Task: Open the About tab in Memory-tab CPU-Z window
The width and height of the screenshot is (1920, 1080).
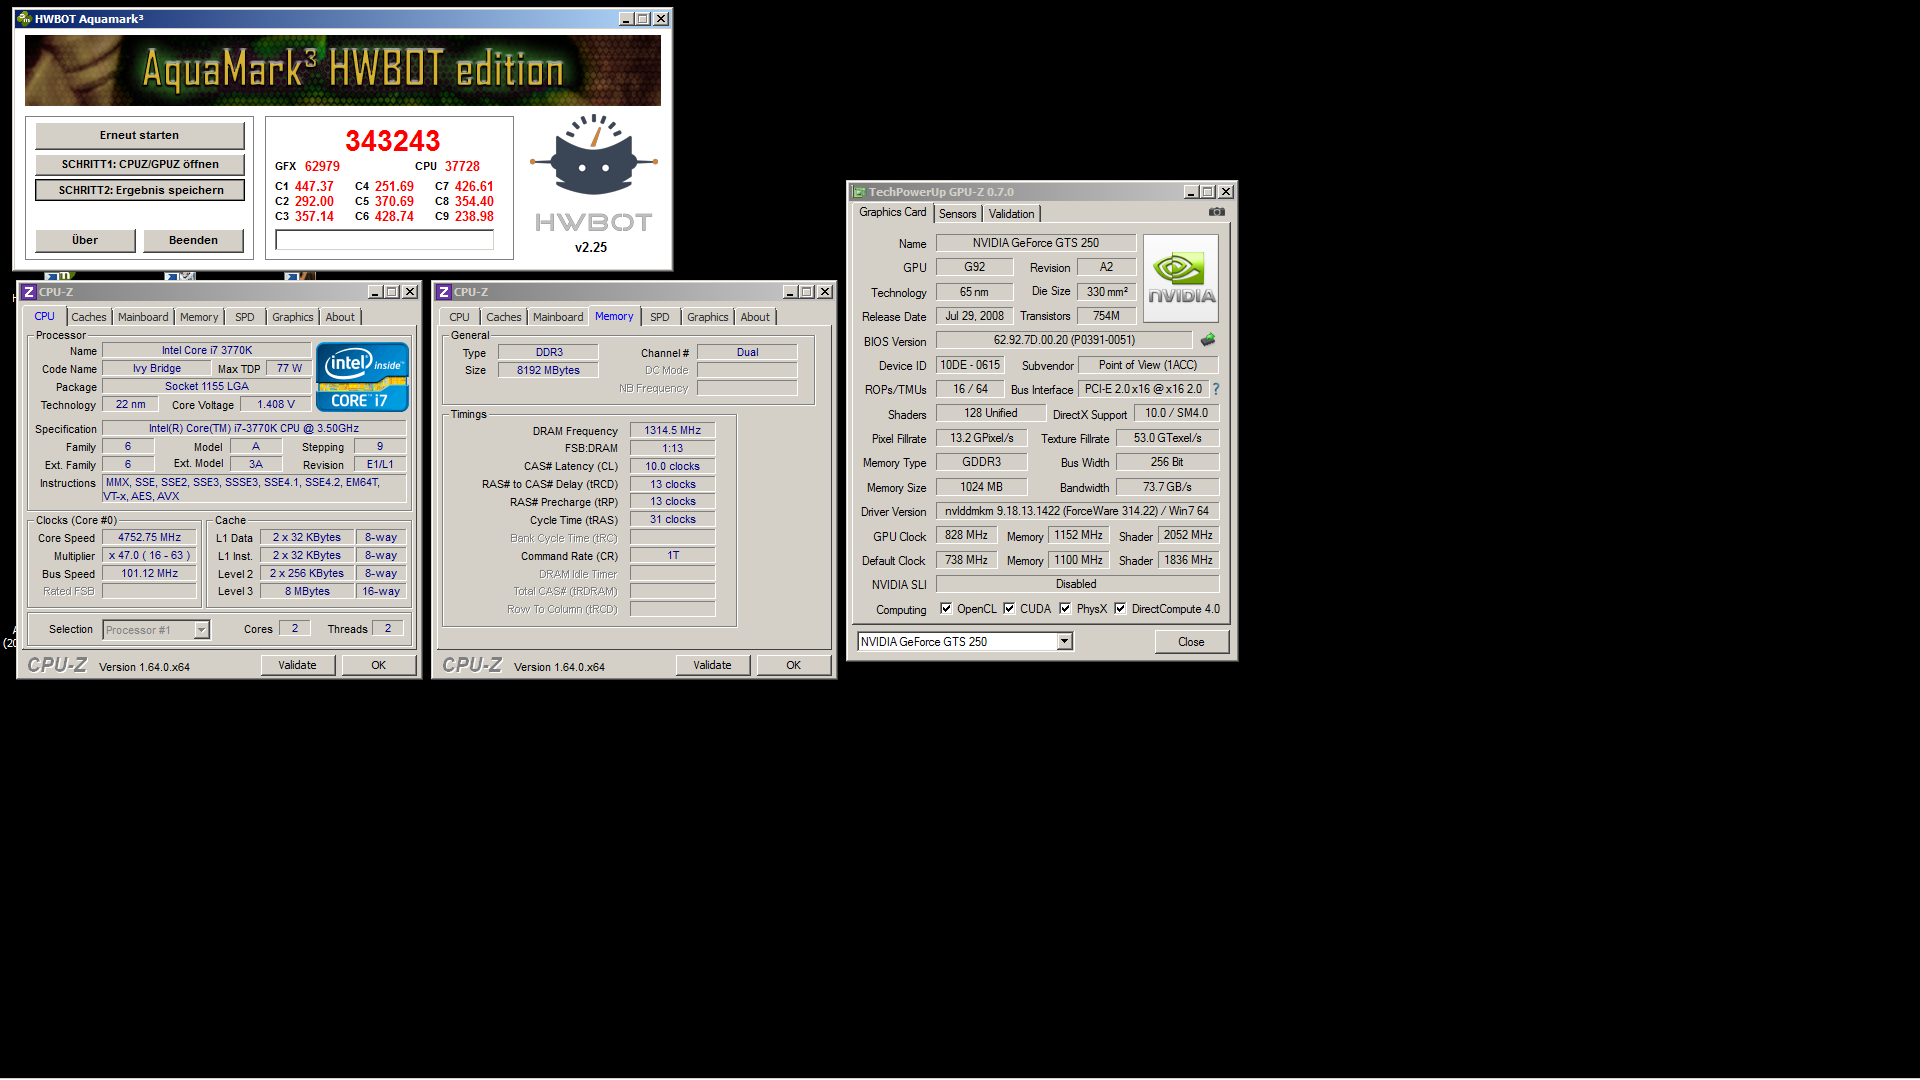Action: click(755, 317)
